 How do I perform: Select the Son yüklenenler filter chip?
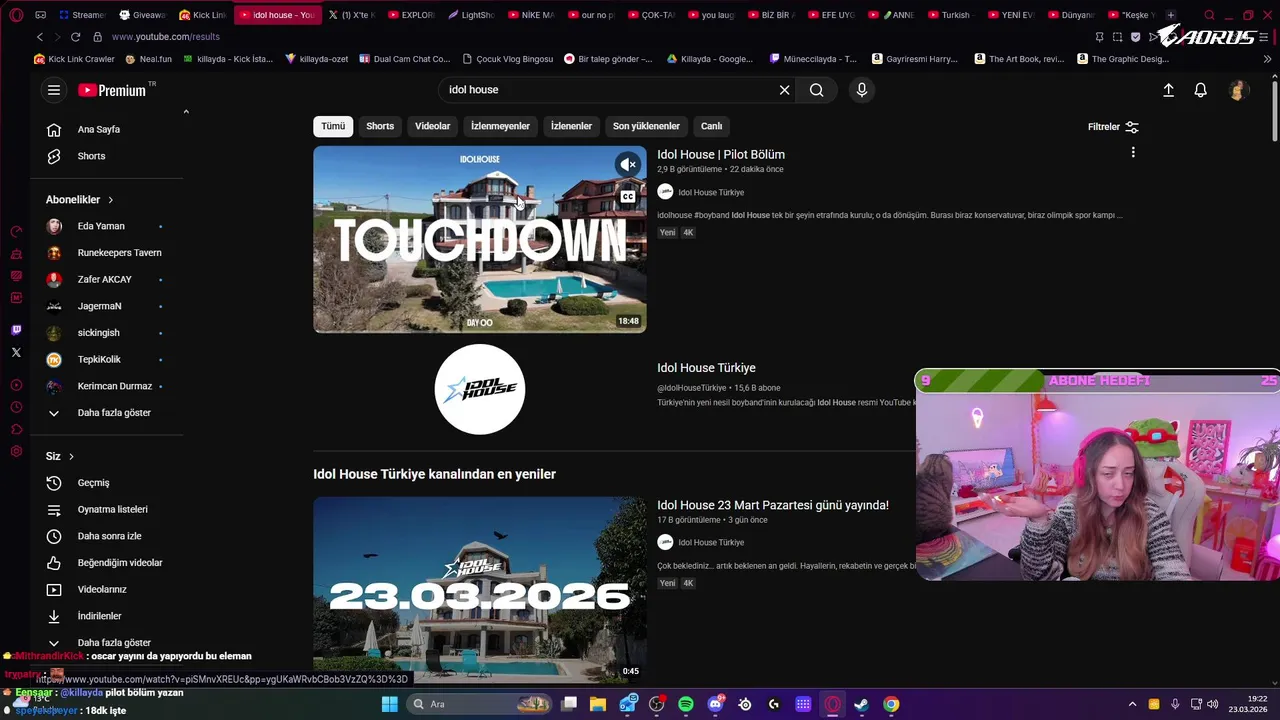[x=646, y=126]
